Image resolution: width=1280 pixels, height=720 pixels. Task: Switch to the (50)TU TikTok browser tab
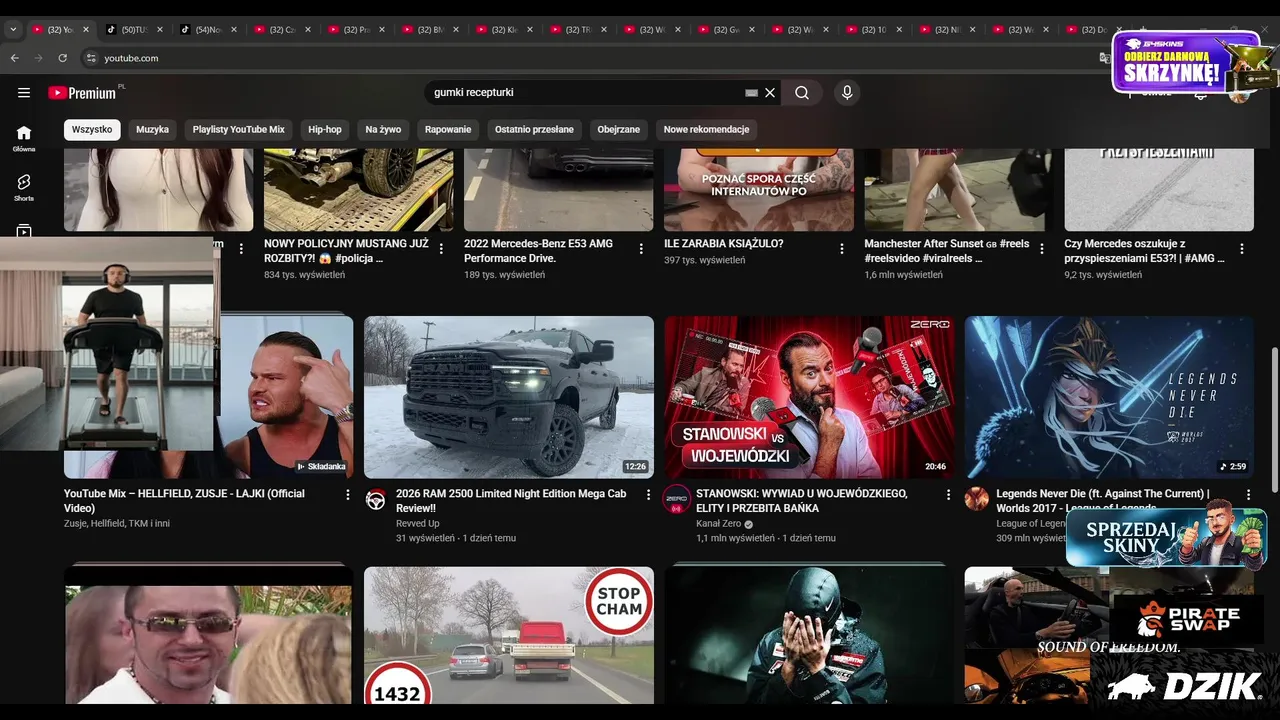coord(134,30)
